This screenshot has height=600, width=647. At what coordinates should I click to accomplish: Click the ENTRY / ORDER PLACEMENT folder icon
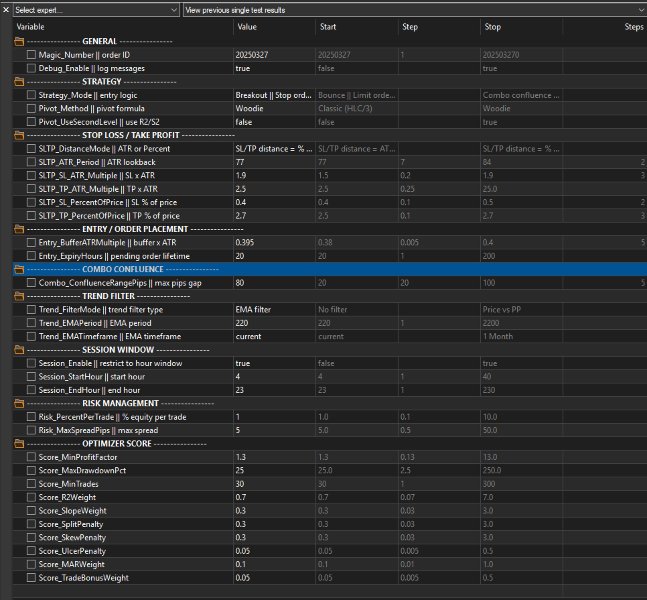pos(19,229)
